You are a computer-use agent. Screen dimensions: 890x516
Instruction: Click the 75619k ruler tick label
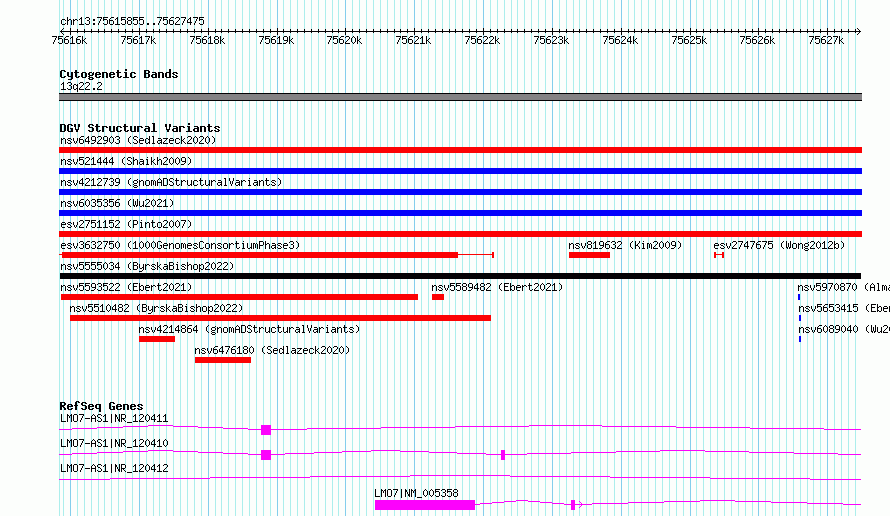pos(276,40)
